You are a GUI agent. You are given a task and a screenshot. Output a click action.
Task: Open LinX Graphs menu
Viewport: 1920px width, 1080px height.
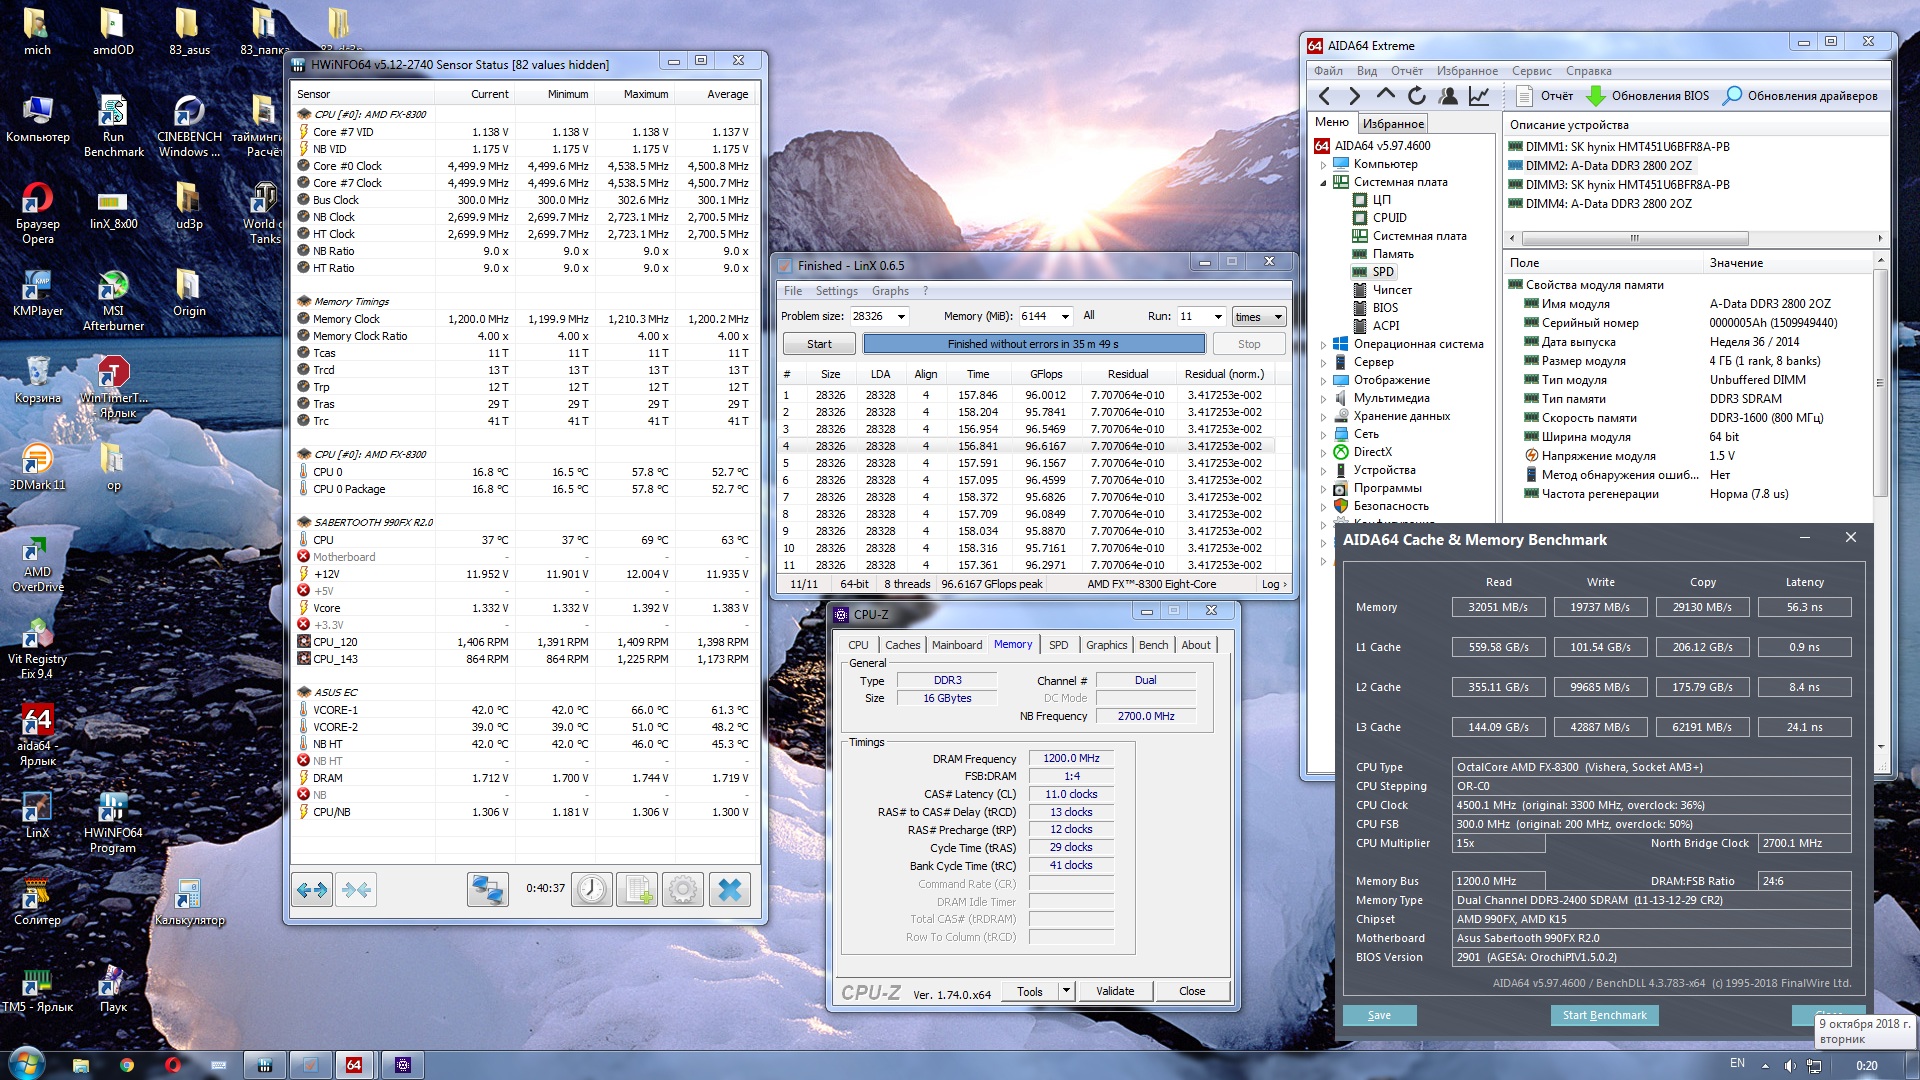(889, 291)
